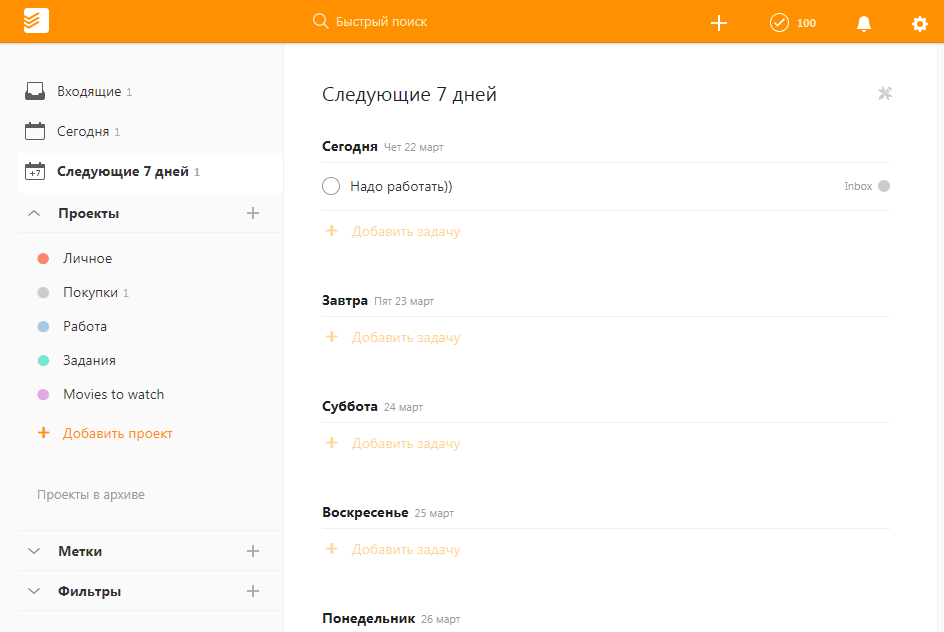
Task: Mark task Надо работать)) as complete
Action: click(x=331, y=186)
